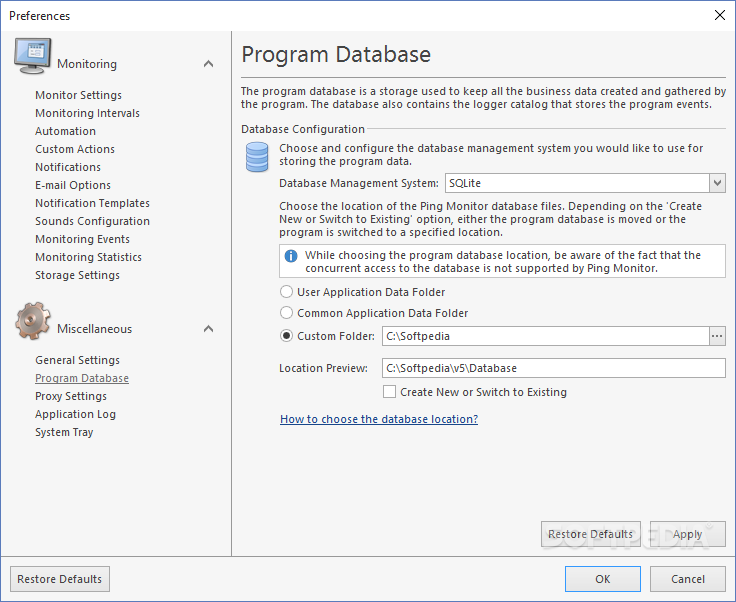The image size is (736, 602).
Task: Open 'How to choose the database location?' link
Action: point(379,419)
